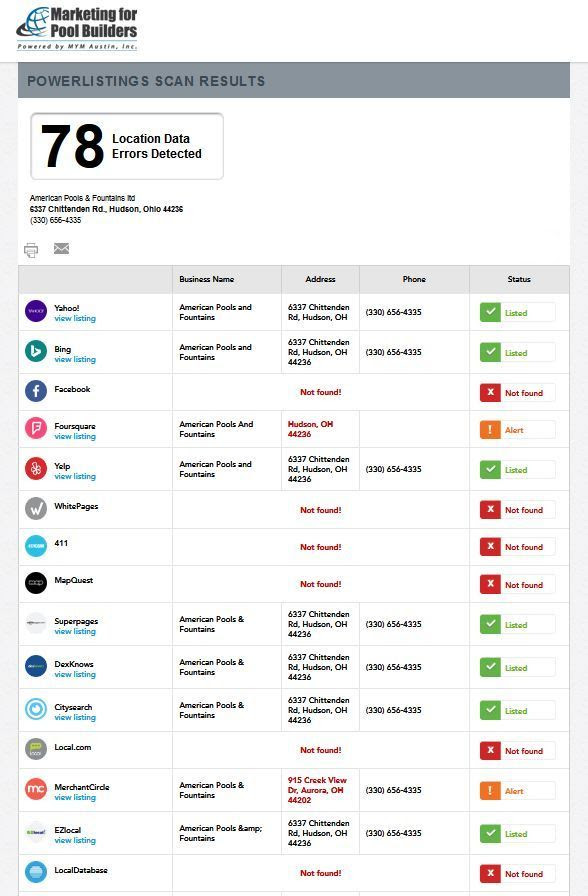This screenshot has width=588, height=896.
Task: Open Foursquare view listing link
Action: pos(75,437)
